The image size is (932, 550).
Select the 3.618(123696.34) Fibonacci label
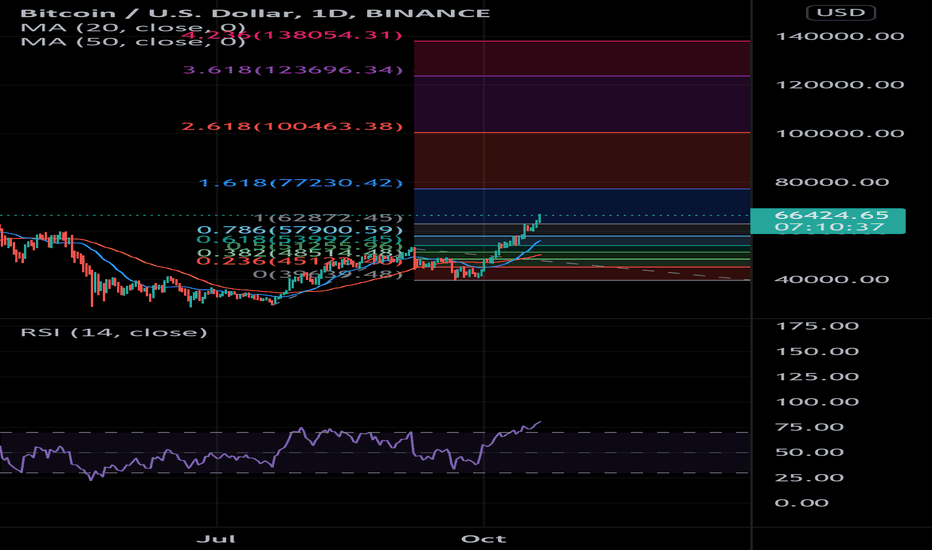pos(293,70)
